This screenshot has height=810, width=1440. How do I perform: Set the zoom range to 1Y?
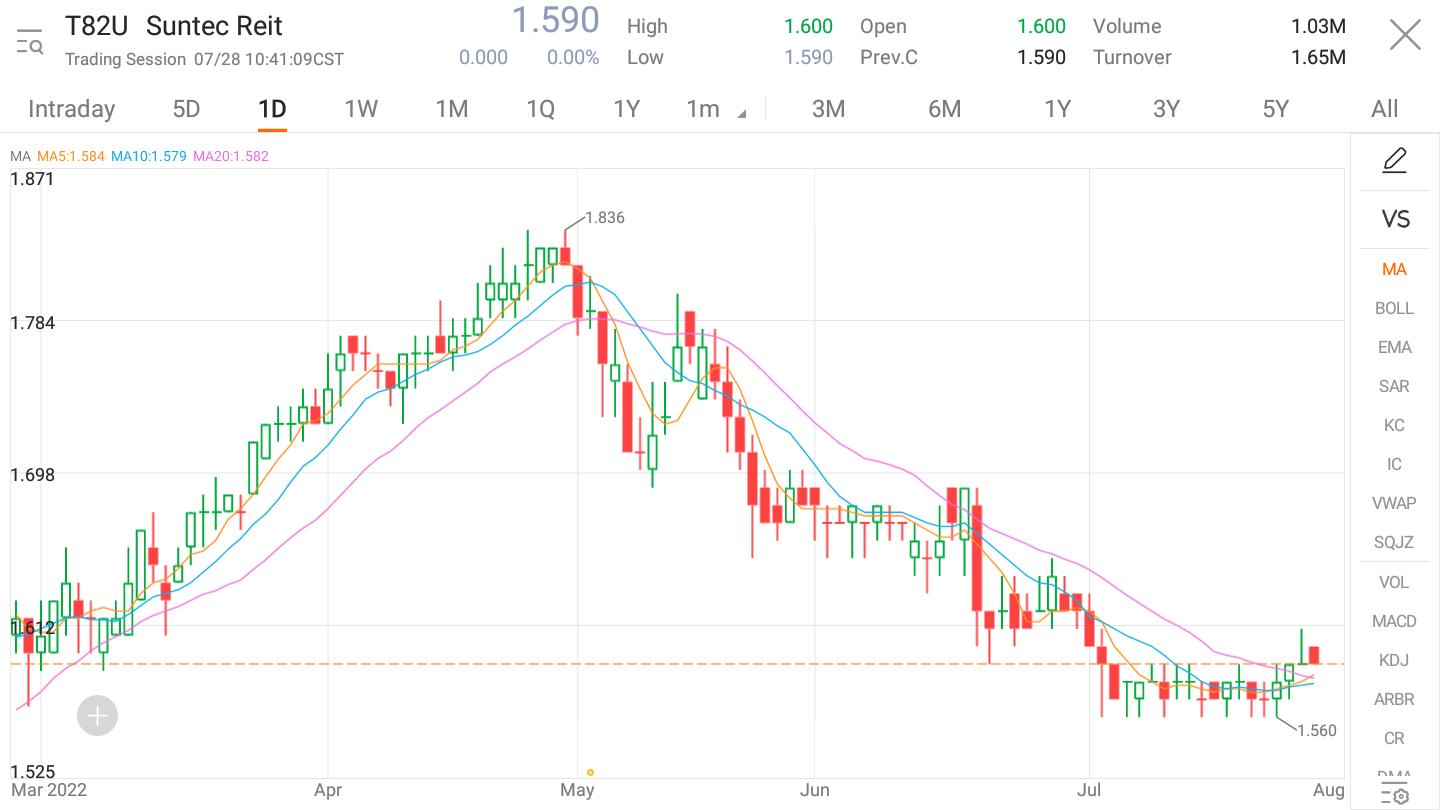click(1057, 109)
